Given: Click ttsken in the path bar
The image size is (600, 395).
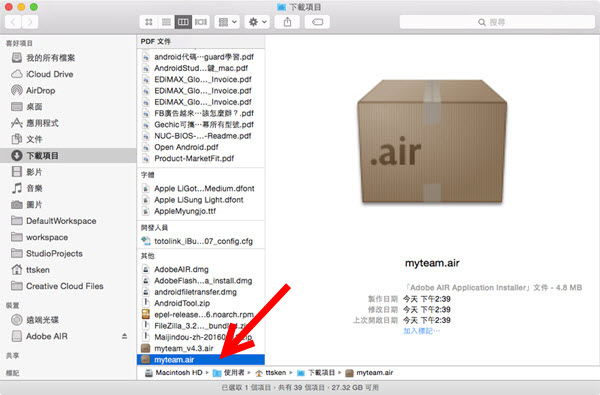Looking at the screenshot, I should click(x=271, y=373).
